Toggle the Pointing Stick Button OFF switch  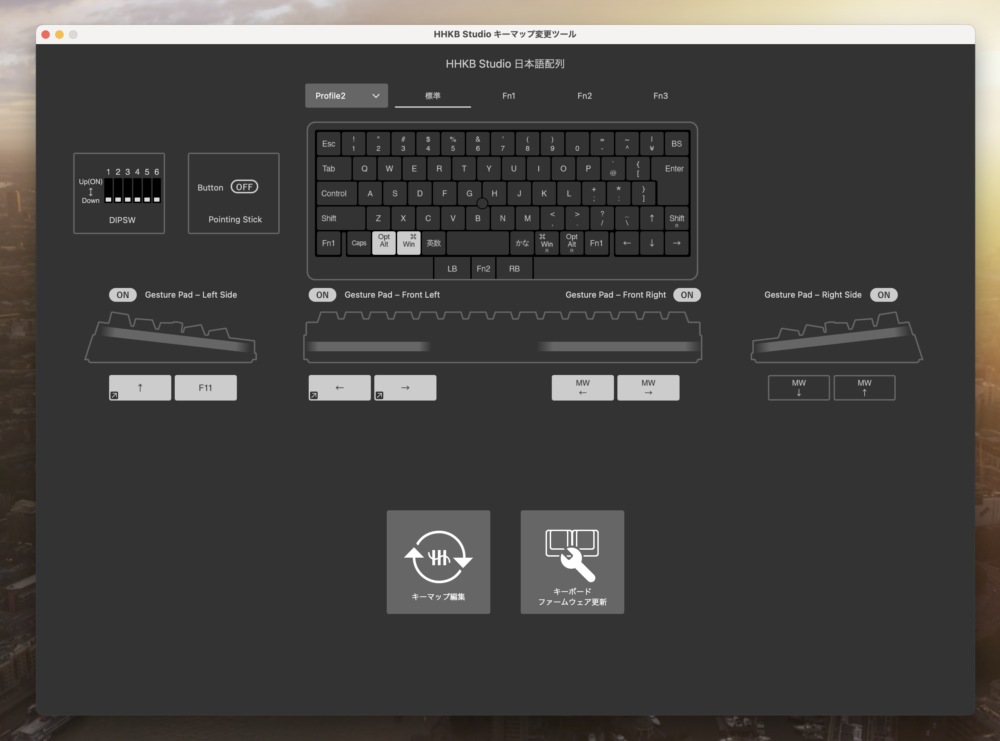[244, 187]
